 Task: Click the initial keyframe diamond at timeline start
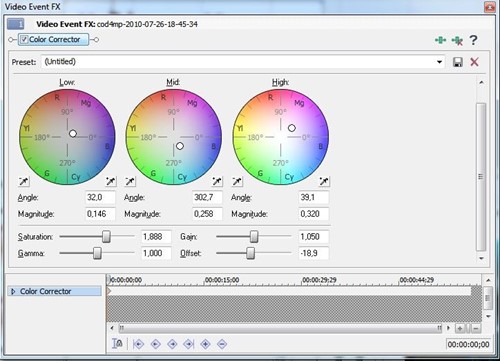point(109,291)
